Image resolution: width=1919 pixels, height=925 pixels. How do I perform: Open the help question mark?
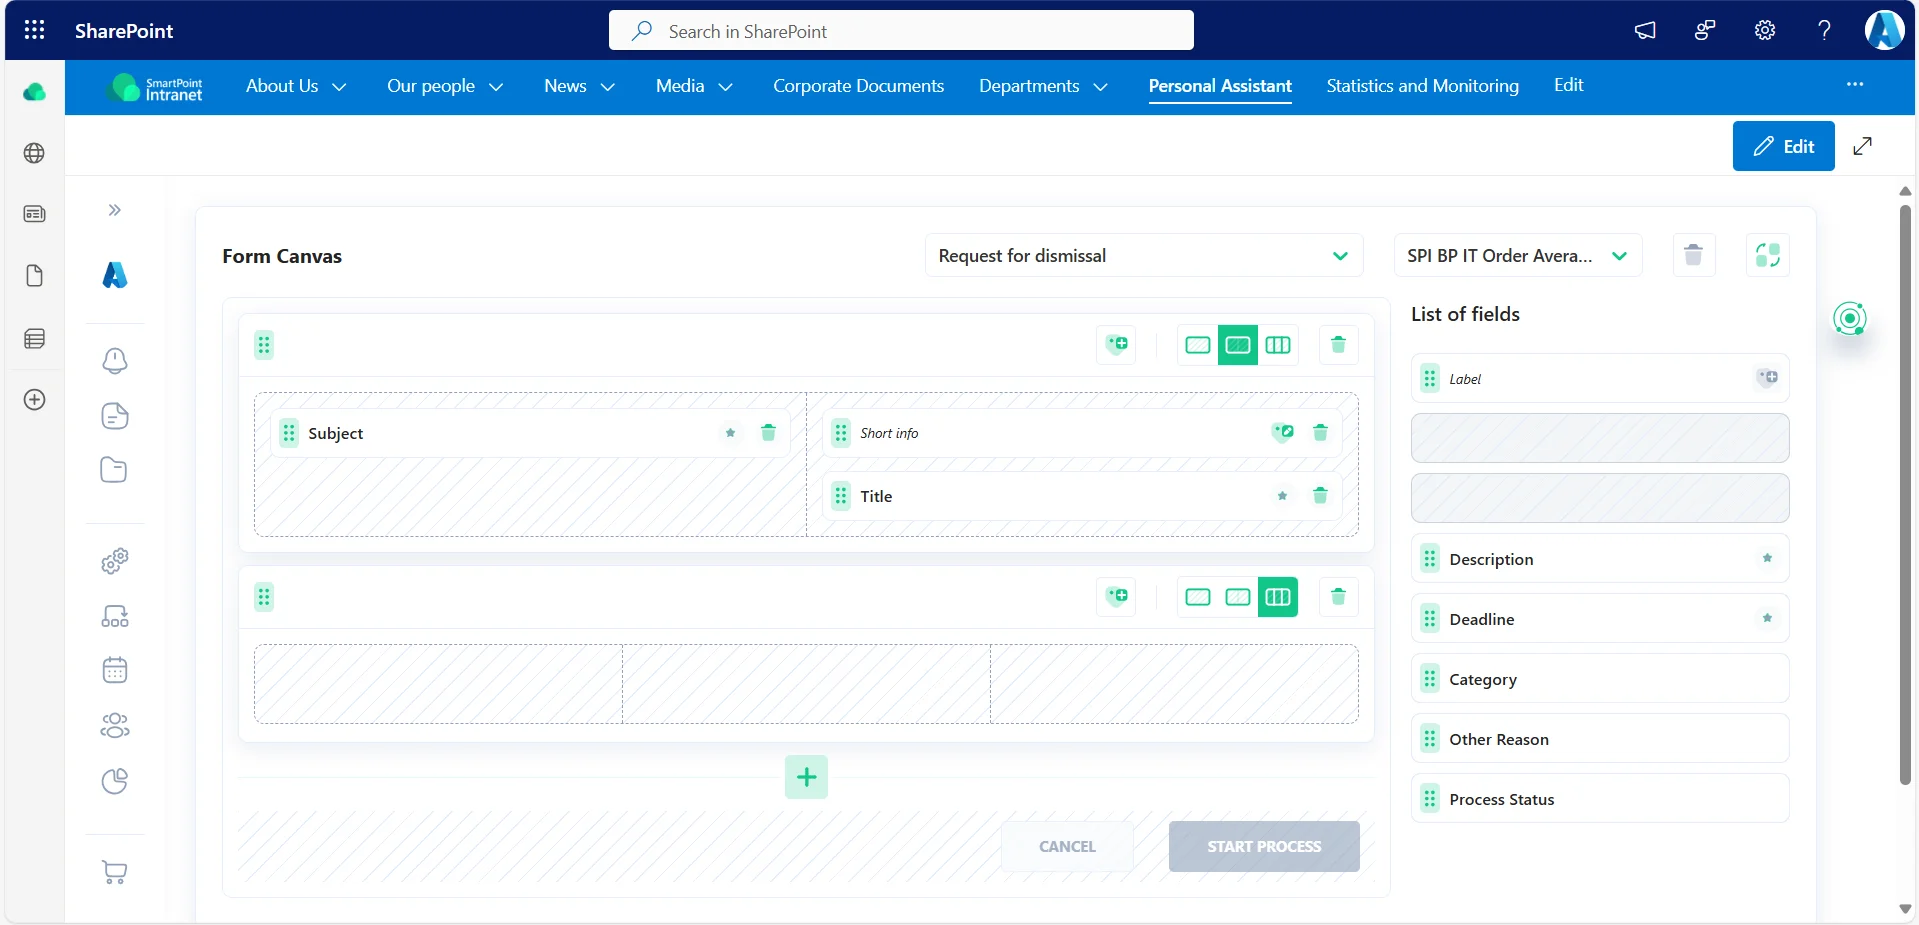[1824, 30]
